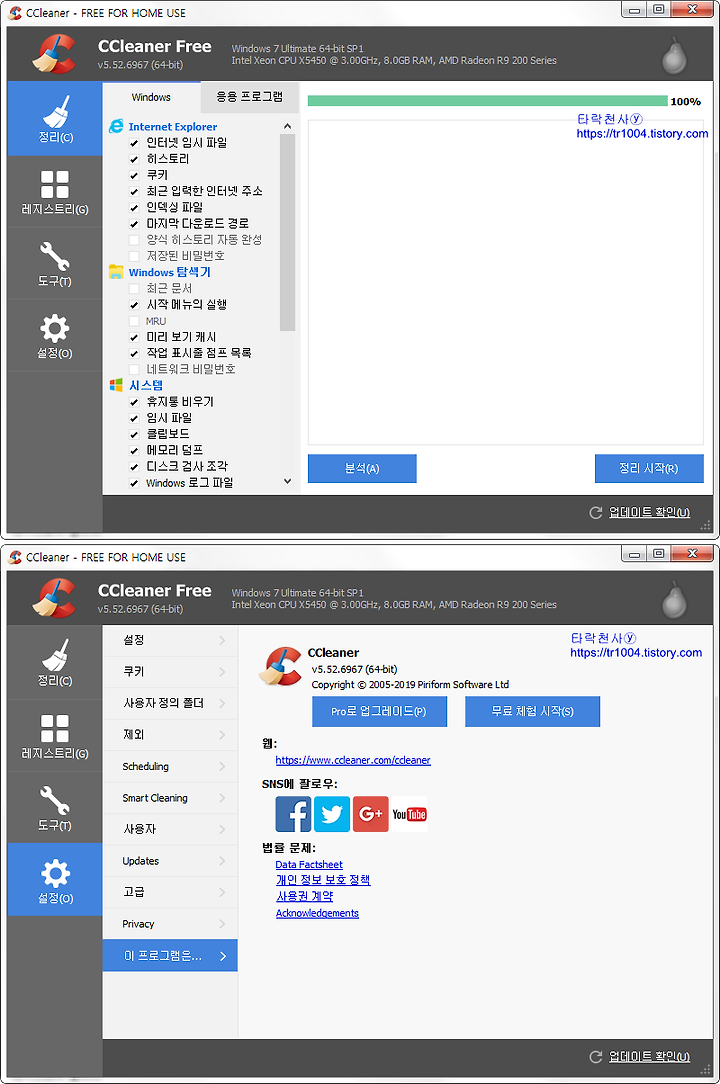720x1084 pixels.
Task: Click the 분석(A) analyze button
Action: click(362, 468)
